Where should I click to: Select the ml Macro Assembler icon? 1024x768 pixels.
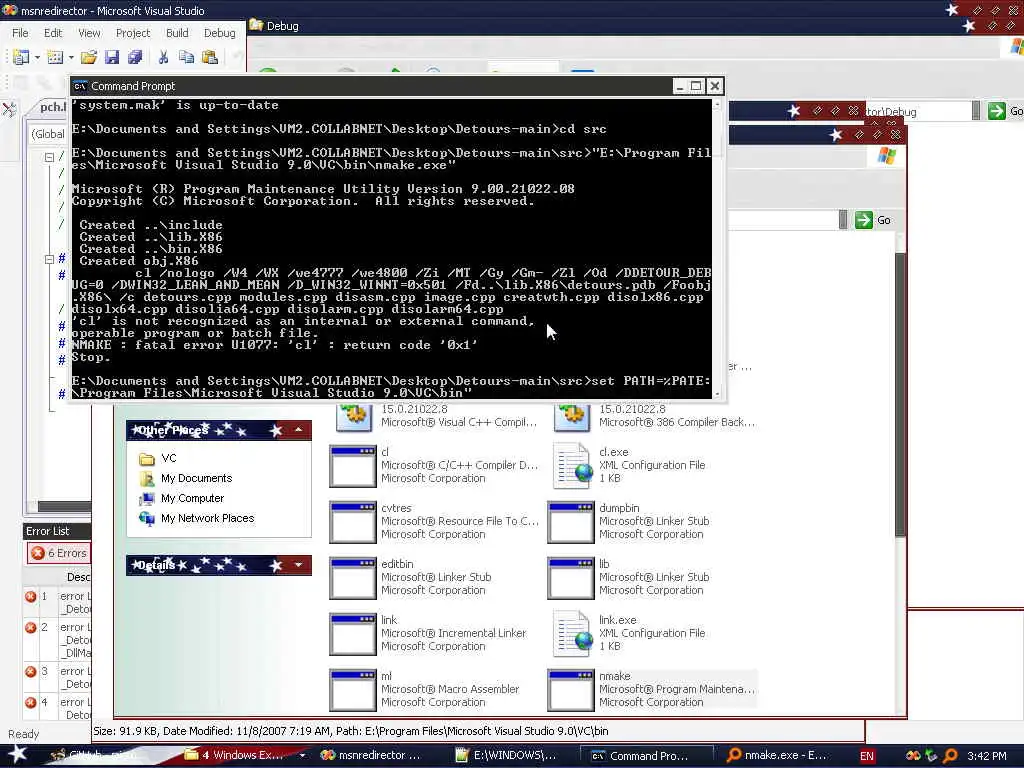tap(353, 690)
